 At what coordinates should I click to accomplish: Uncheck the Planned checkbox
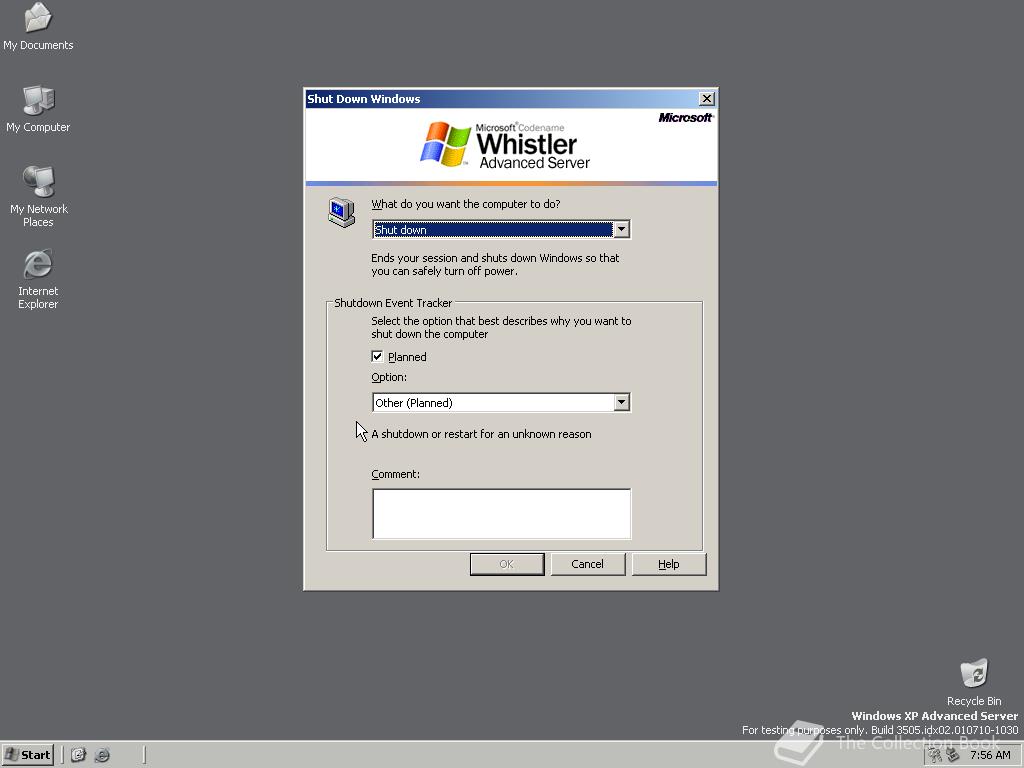click(377, 357)
